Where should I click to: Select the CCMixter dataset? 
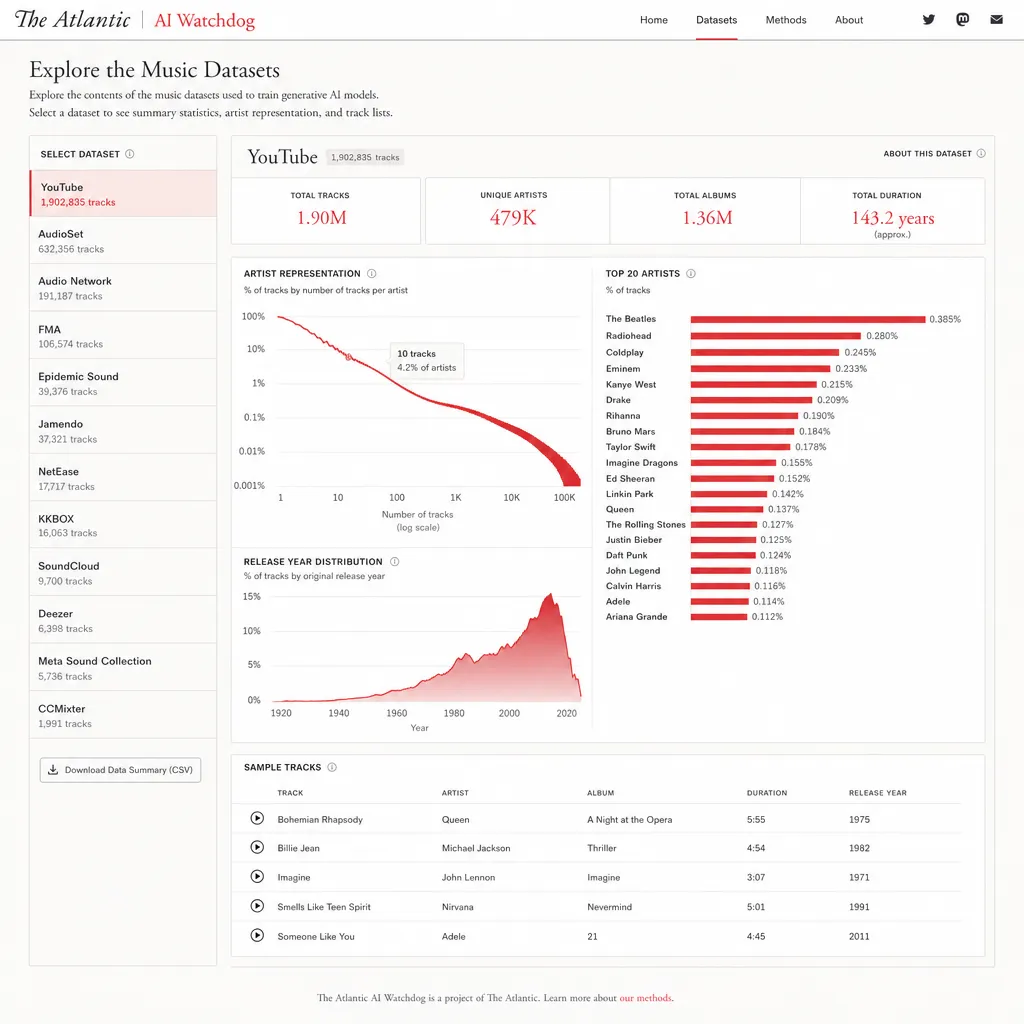point(123,716)
